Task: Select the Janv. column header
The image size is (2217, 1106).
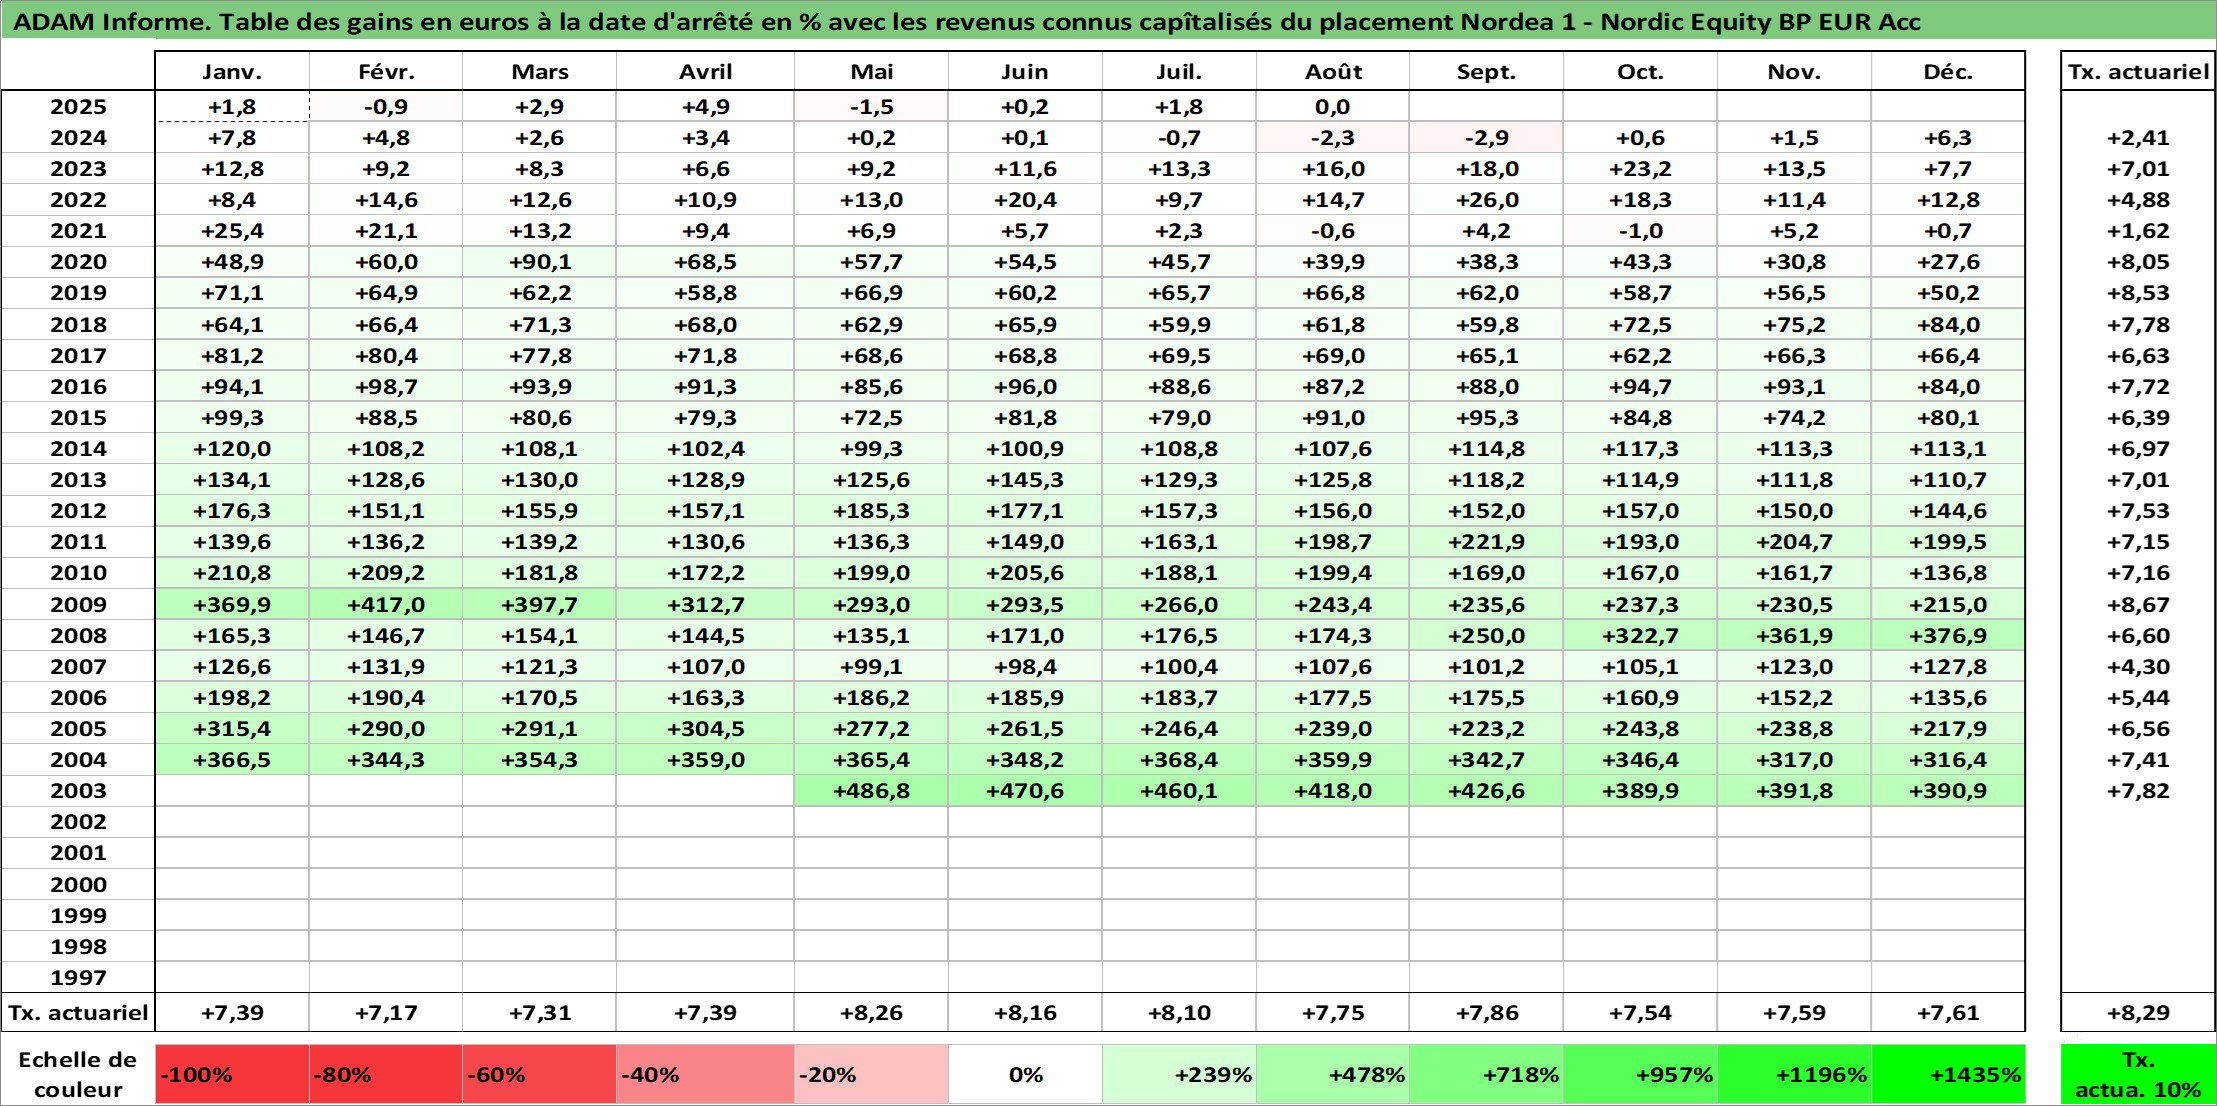Action: pos(232,72)
